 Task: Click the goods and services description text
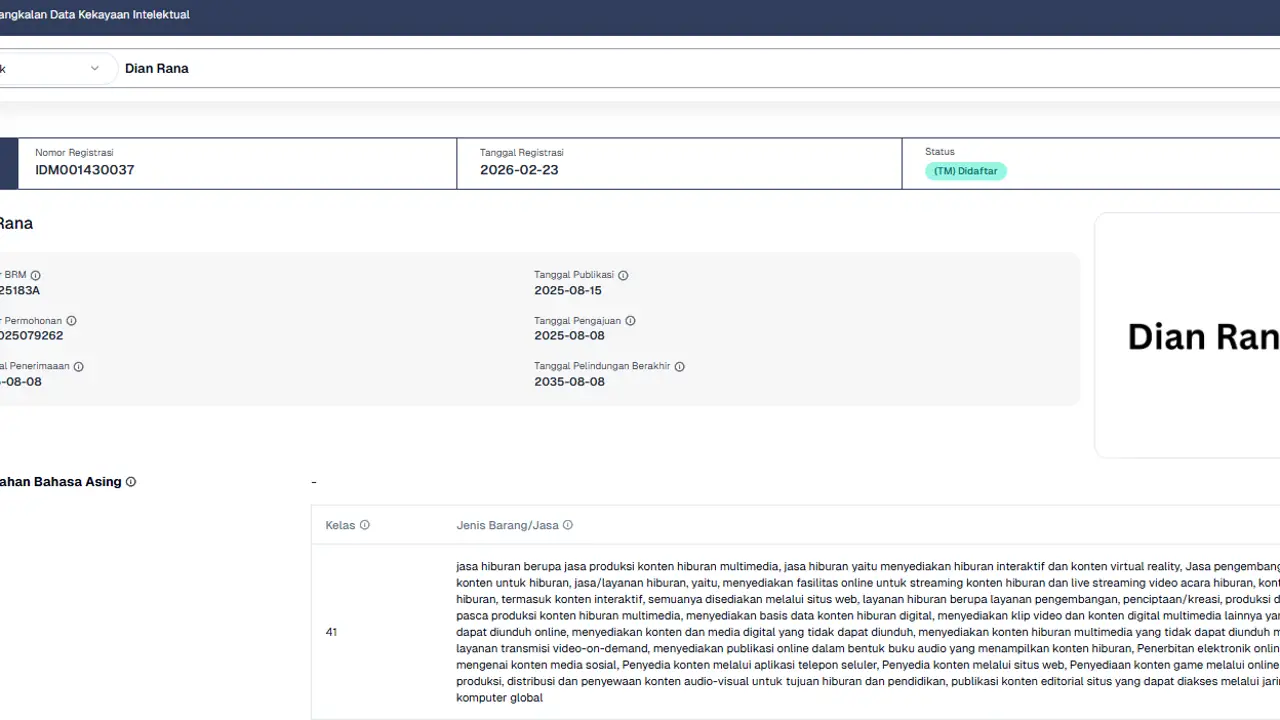tap(860, 632)
